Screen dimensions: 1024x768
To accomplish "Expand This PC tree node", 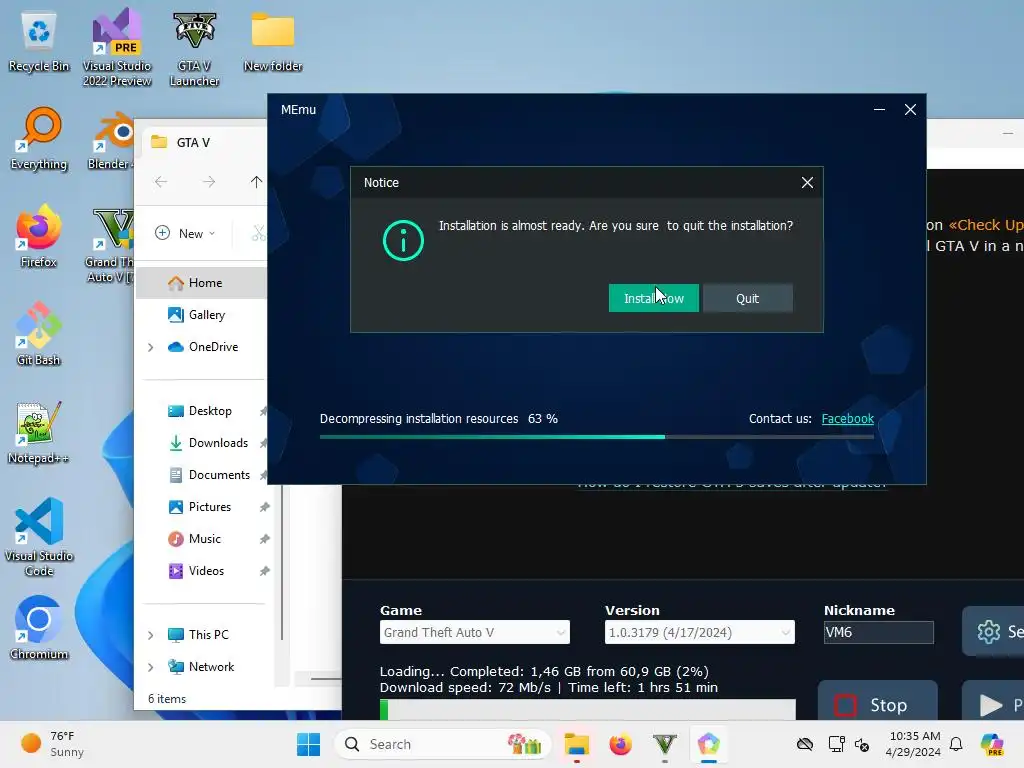I will click(151, 635).
